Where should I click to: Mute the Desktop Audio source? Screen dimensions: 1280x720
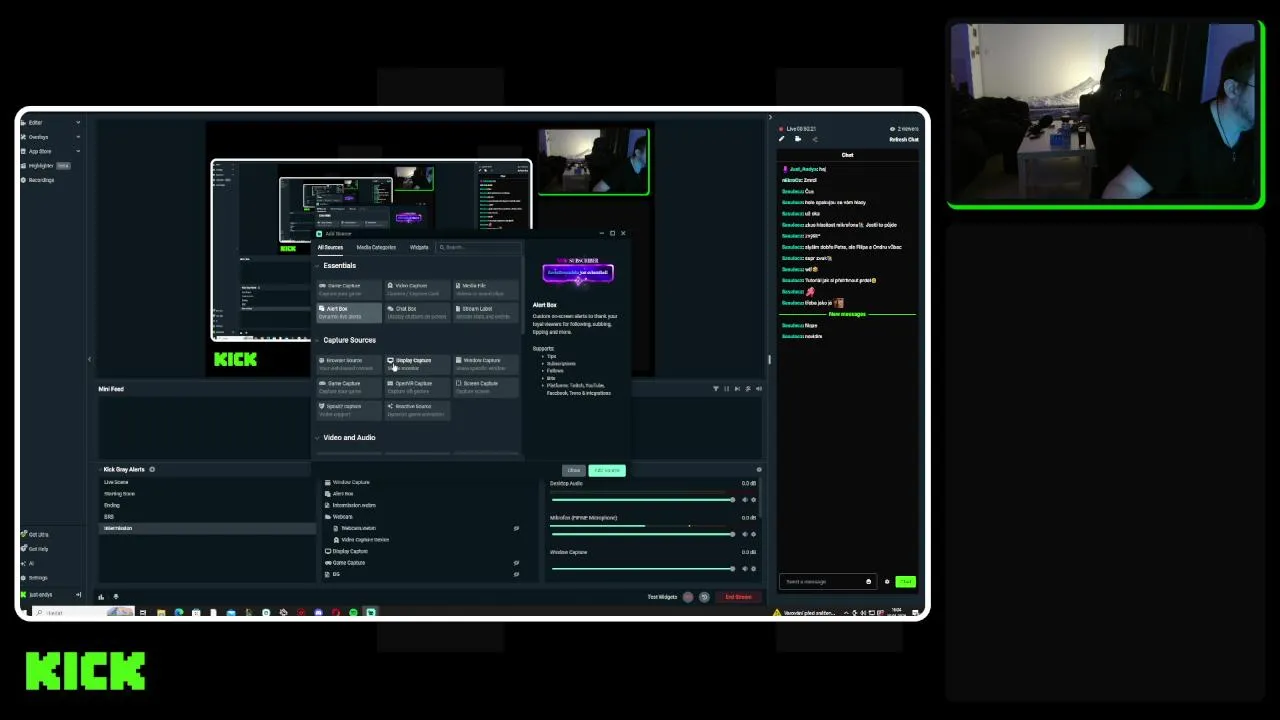coord(744,500)
